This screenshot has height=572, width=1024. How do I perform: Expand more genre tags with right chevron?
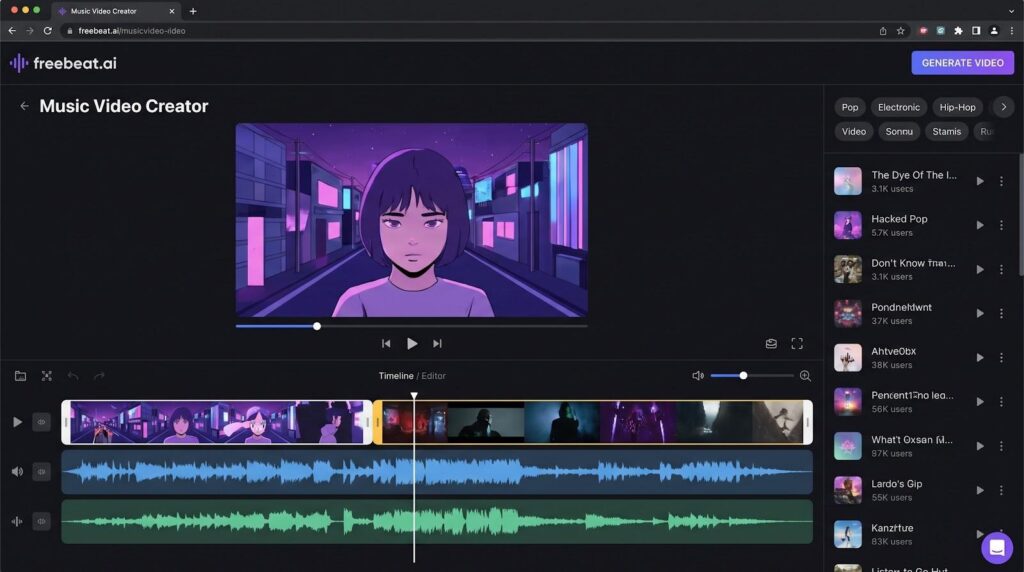(1004, 107)
